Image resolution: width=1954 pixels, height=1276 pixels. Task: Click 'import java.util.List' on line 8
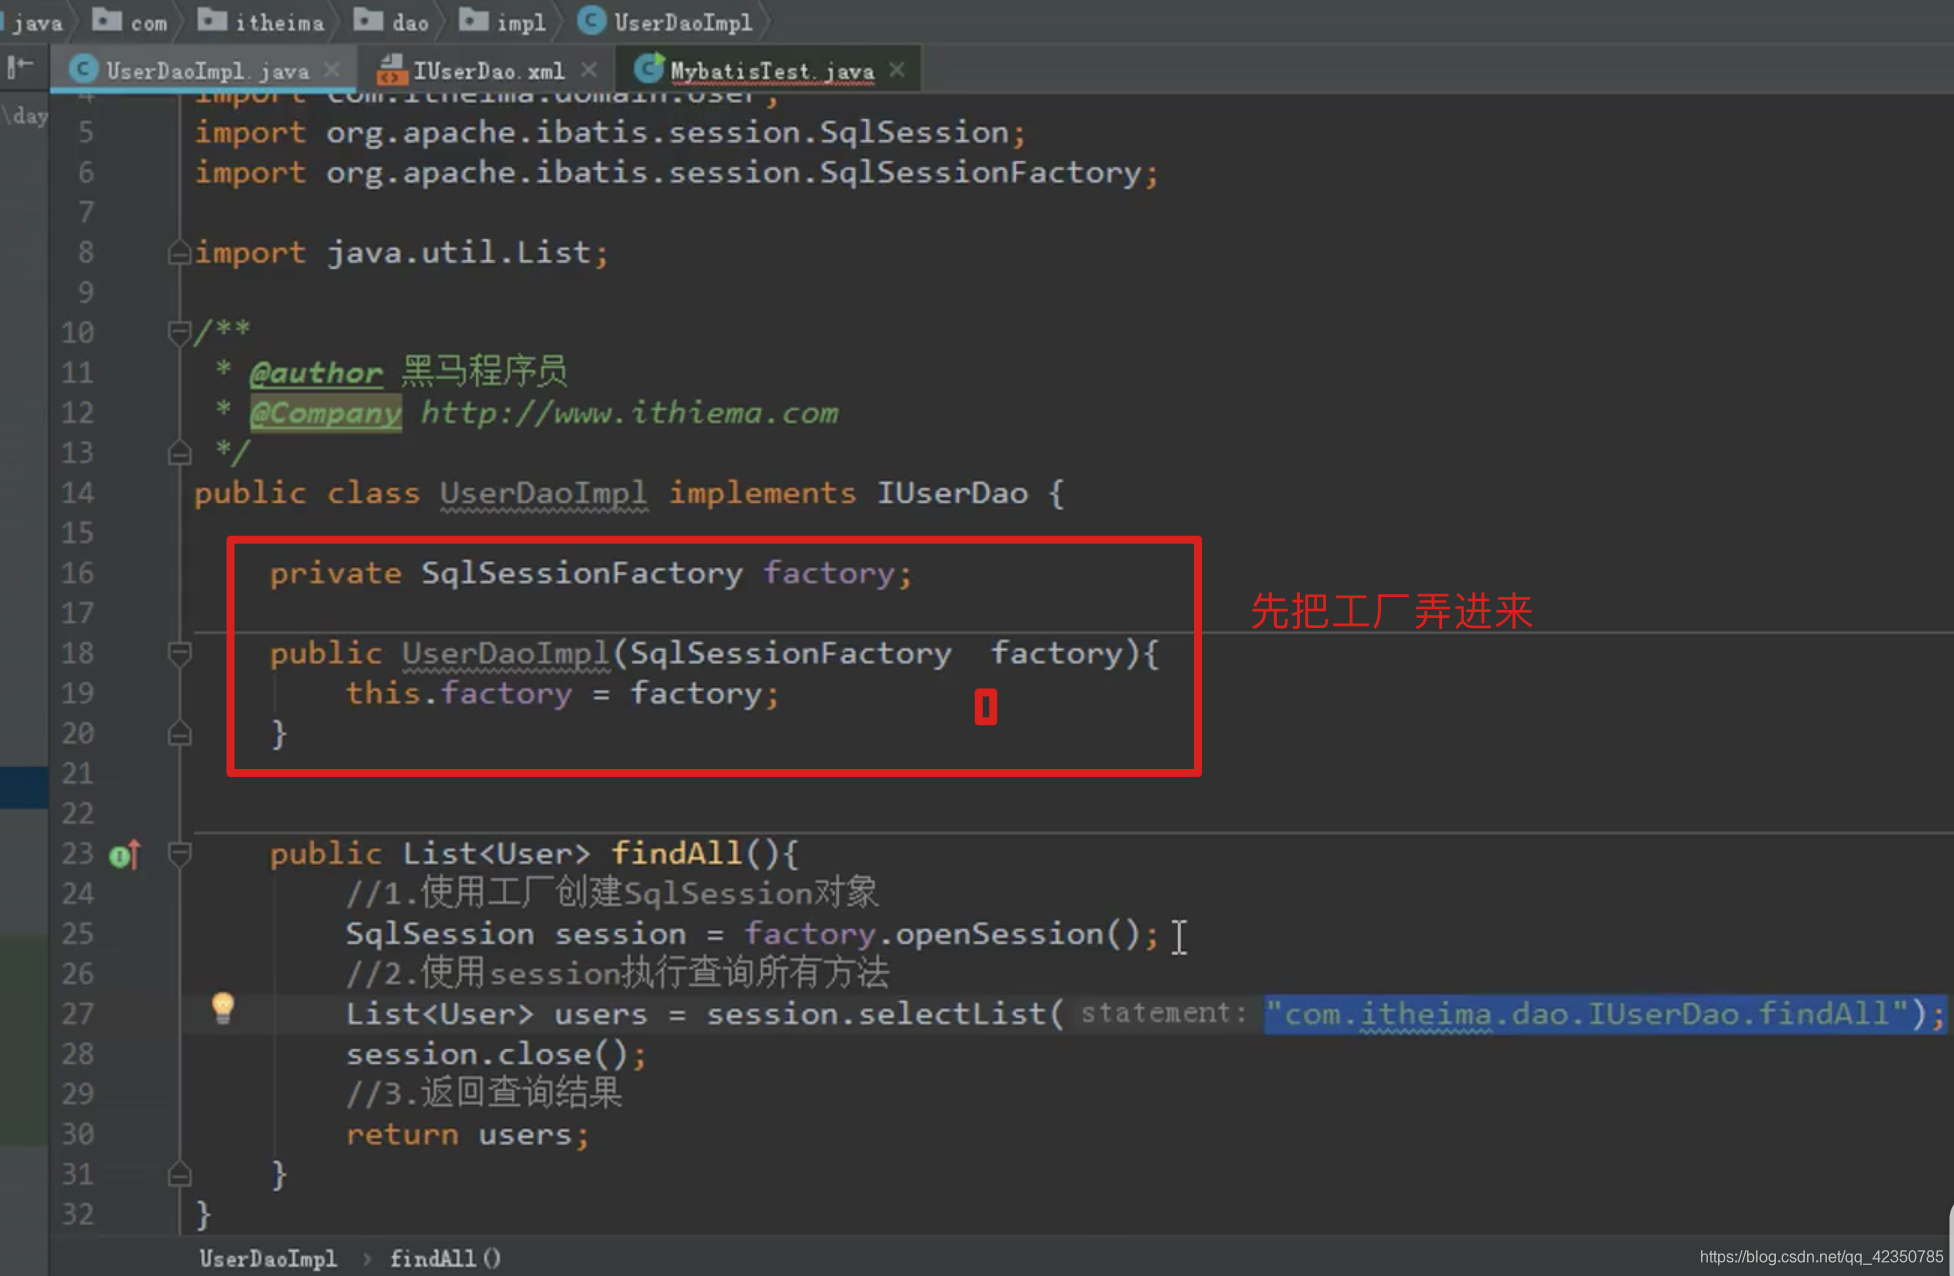coord(401,252)
